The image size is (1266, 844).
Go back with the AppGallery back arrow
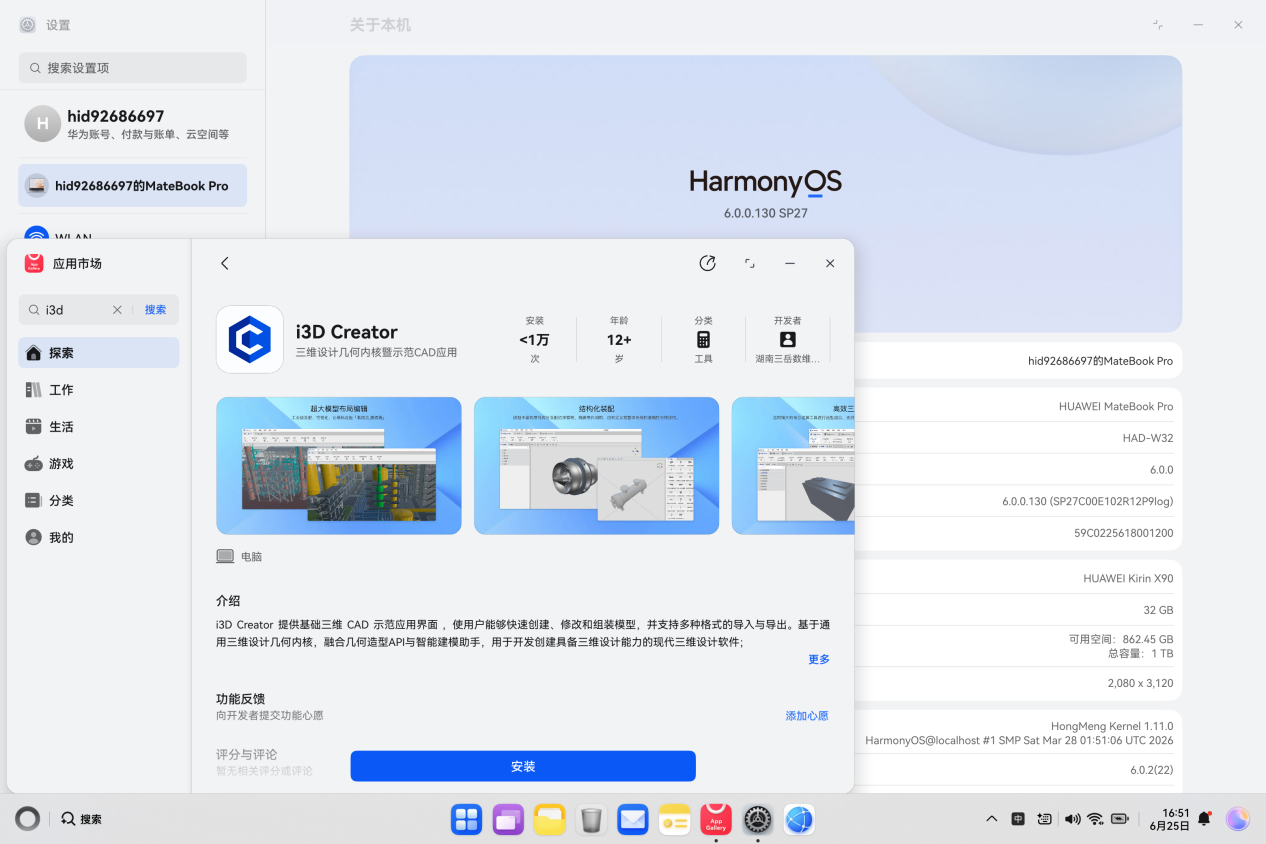pyautogui.click(x=225, y=263)
